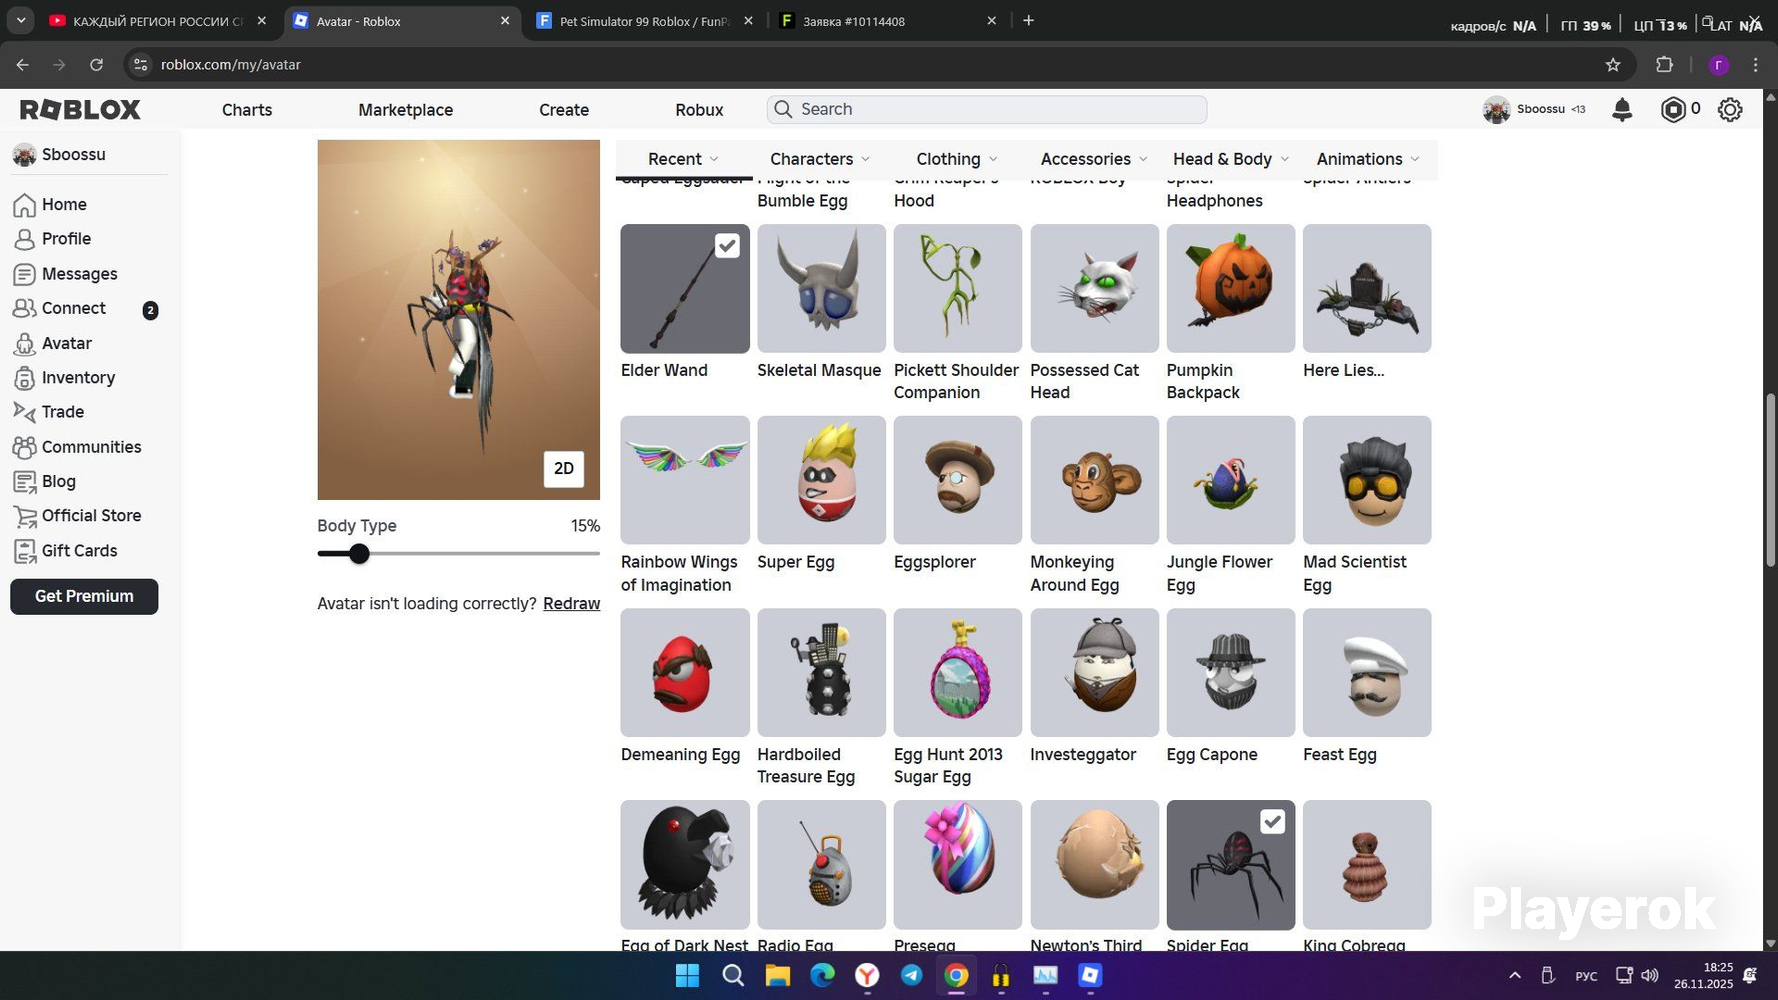
Task: Switch to the Pet Simulator 99 tab
Action: pos(644,21)
